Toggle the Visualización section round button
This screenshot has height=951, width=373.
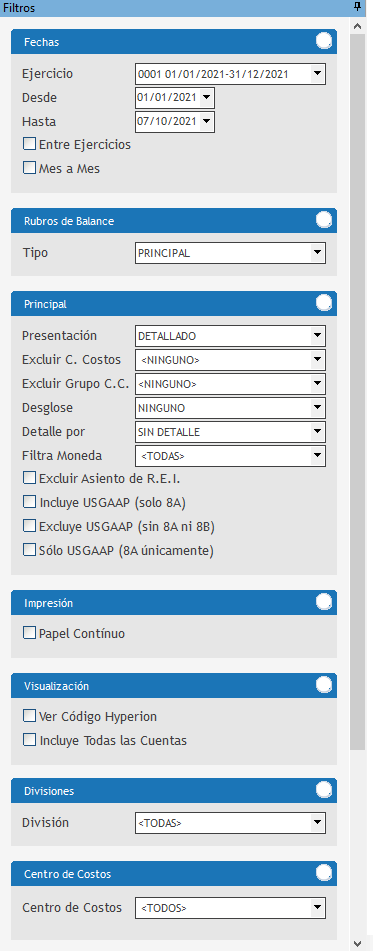(324, 685)
